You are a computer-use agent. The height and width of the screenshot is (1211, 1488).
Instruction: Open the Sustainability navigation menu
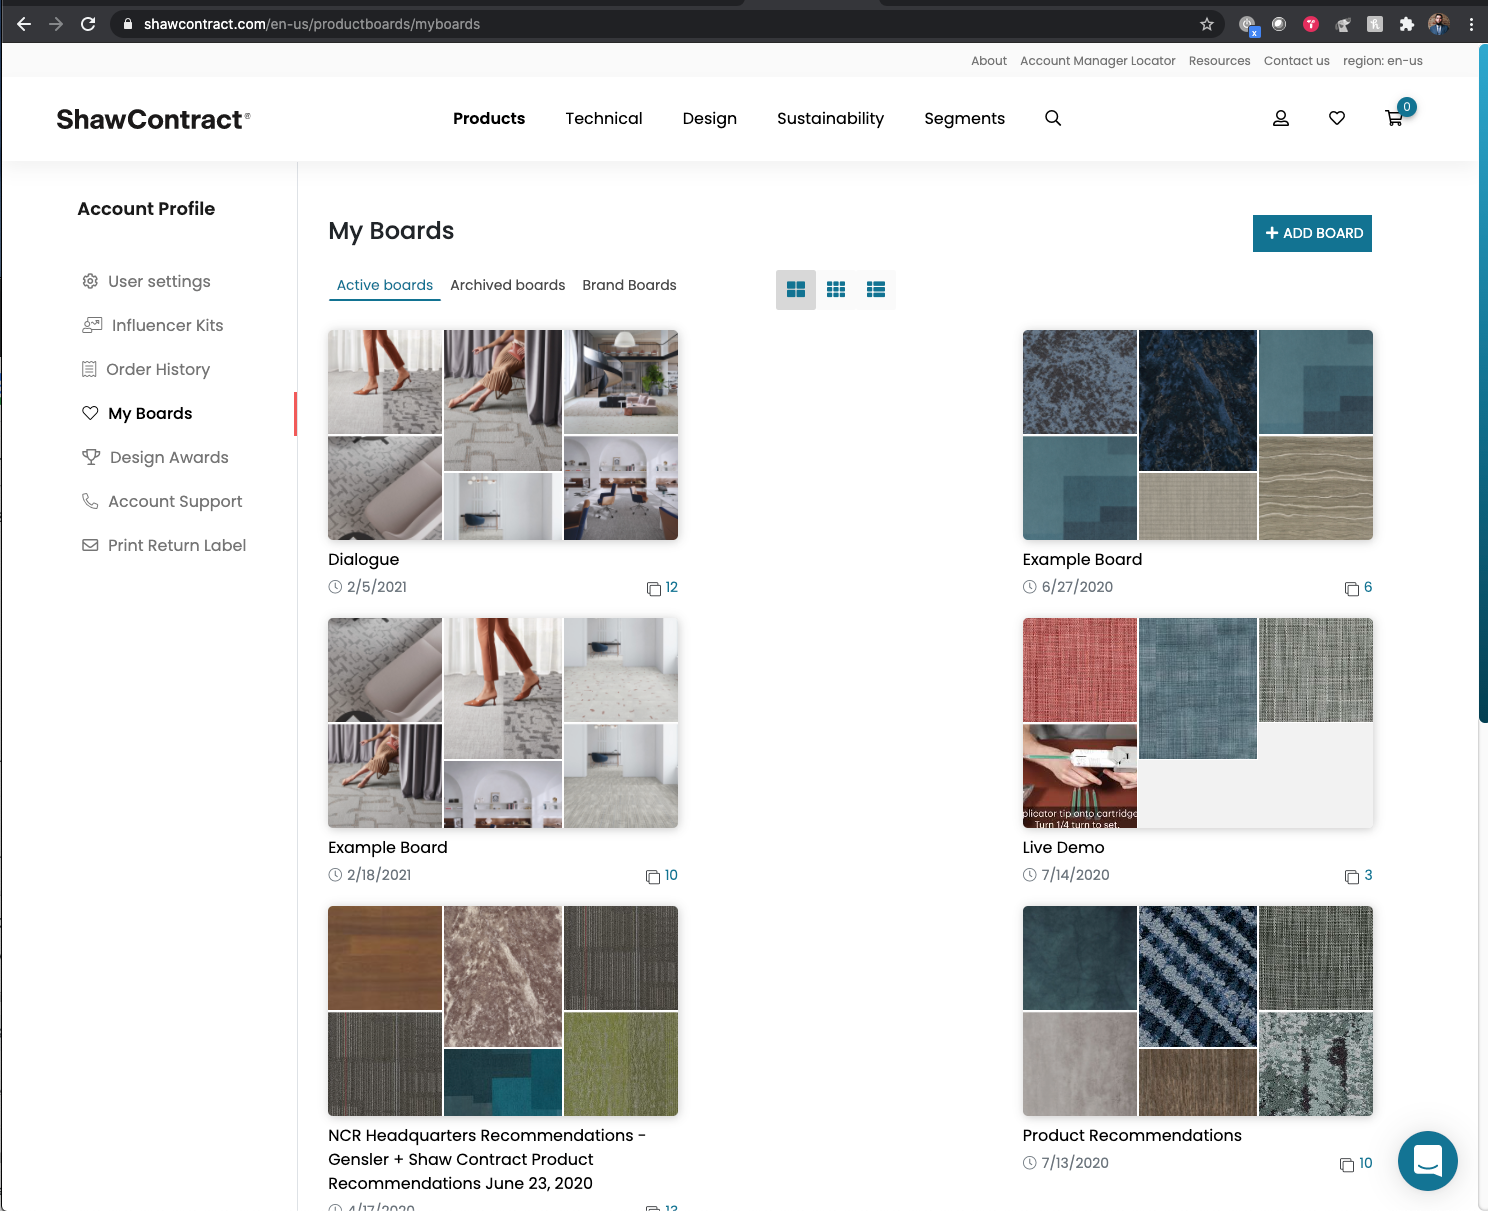830,118
